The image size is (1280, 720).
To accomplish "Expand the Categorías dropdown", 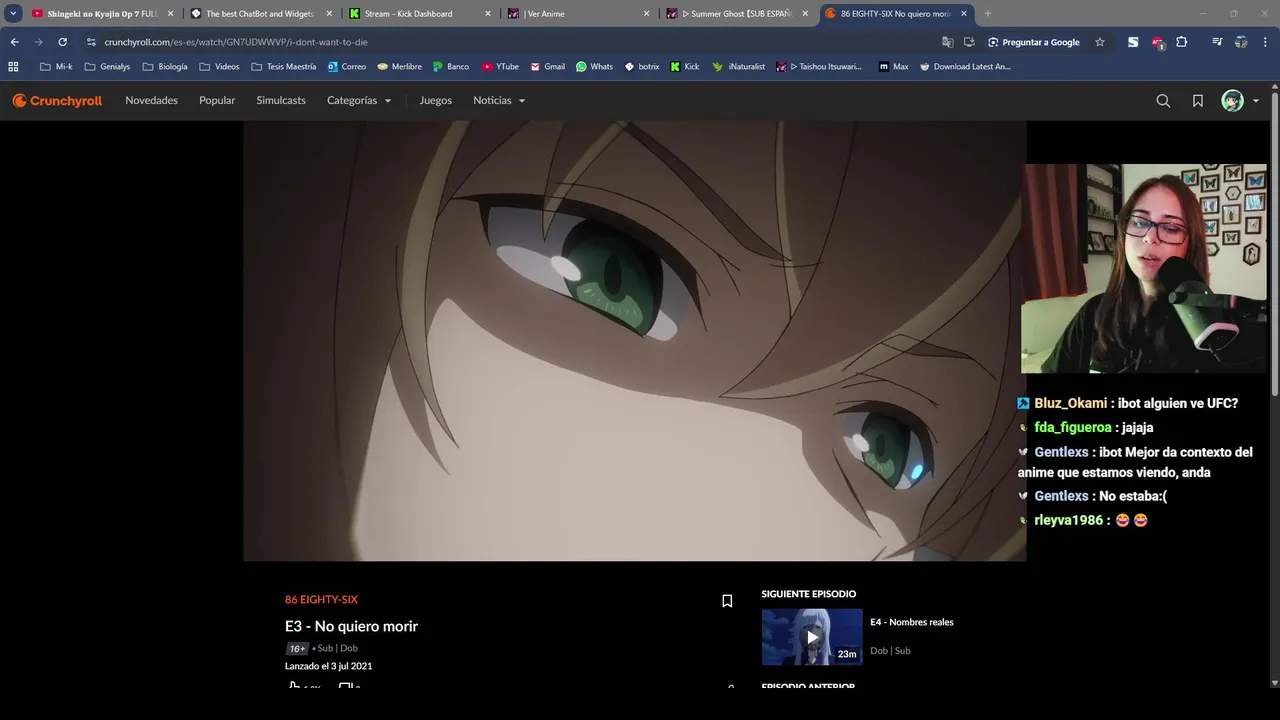I will [359, 101].
